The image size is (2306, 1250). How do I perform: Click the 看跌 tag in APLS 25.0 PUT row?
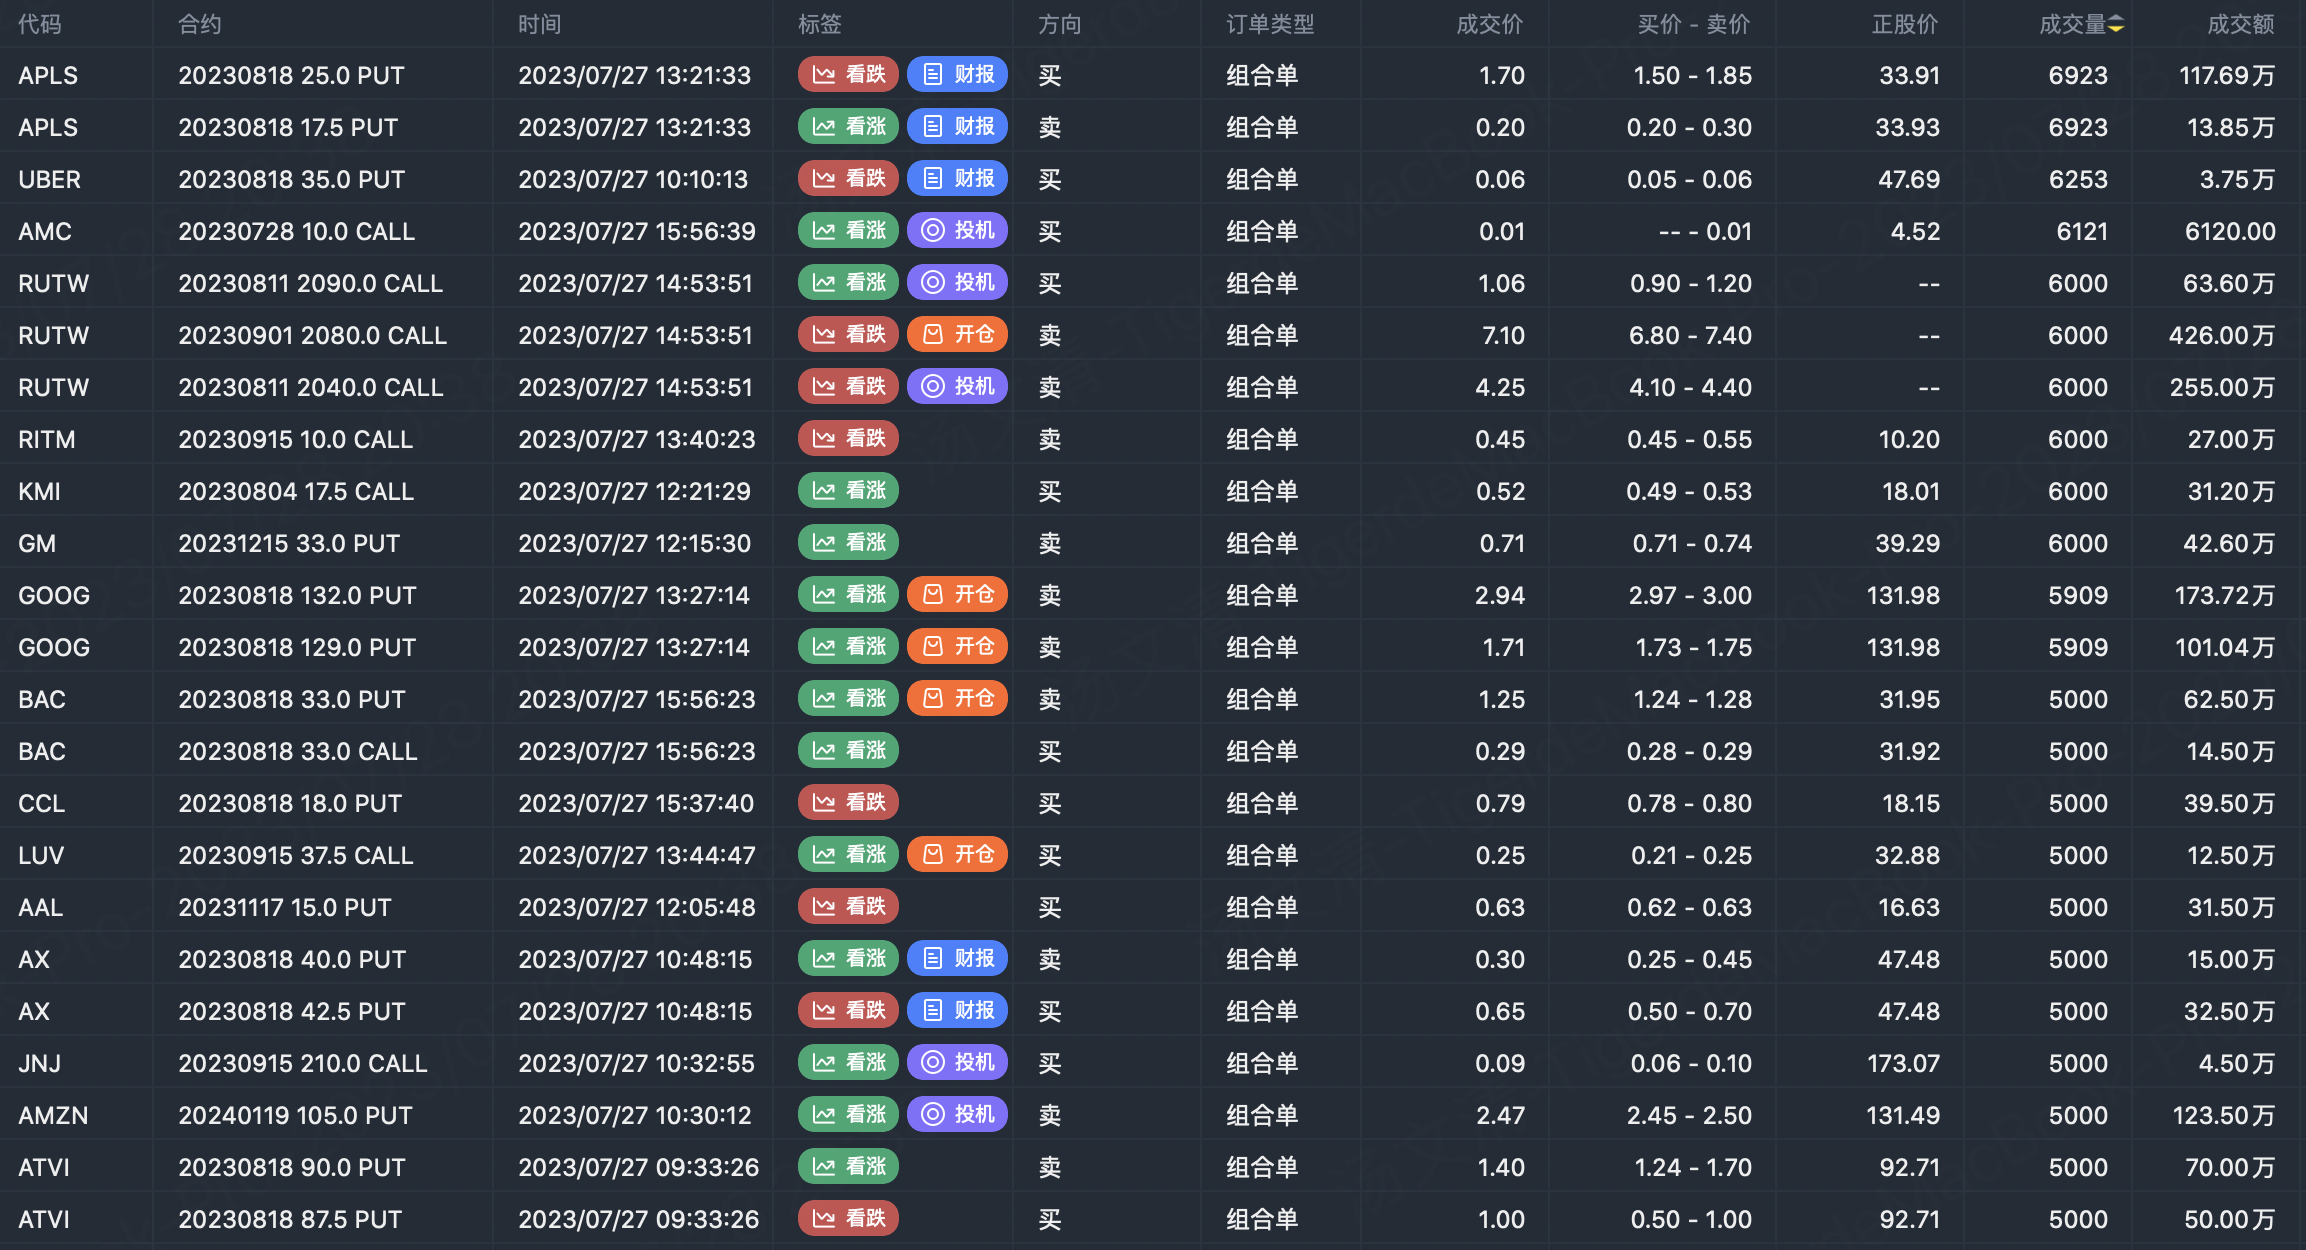click(848, 75)
